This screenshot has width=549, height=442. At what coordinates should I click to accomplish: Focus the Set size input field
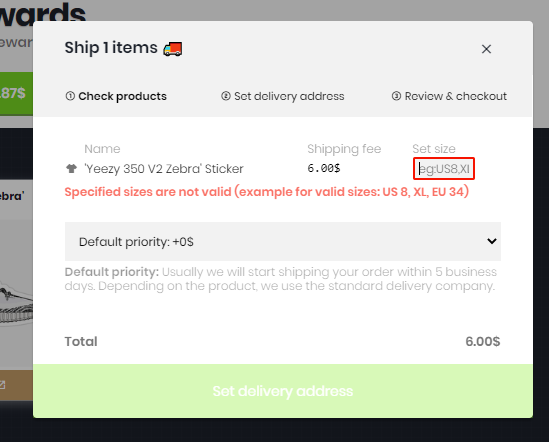444,169
